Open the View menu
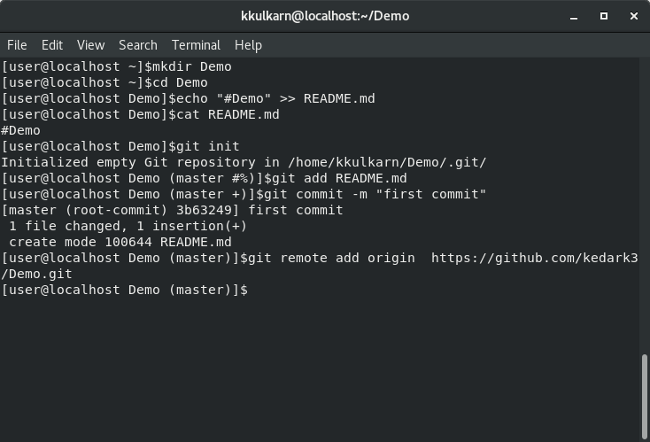650x442 pixels. [91, 45]
